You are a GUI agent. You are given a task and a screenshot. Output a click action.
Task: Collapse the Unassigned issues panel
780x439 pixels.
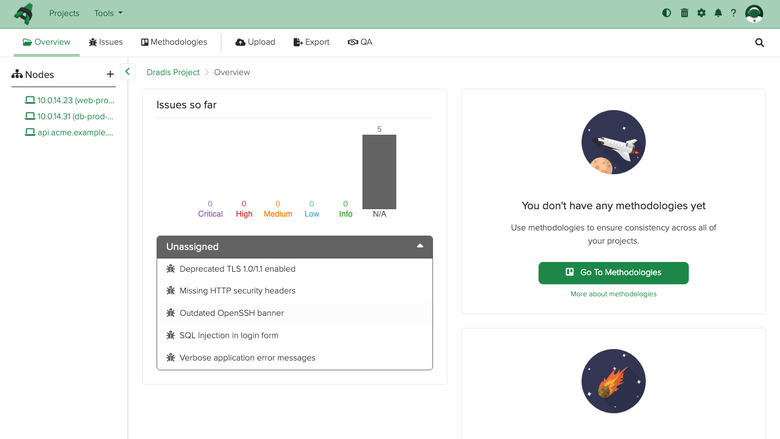point(420,246)
